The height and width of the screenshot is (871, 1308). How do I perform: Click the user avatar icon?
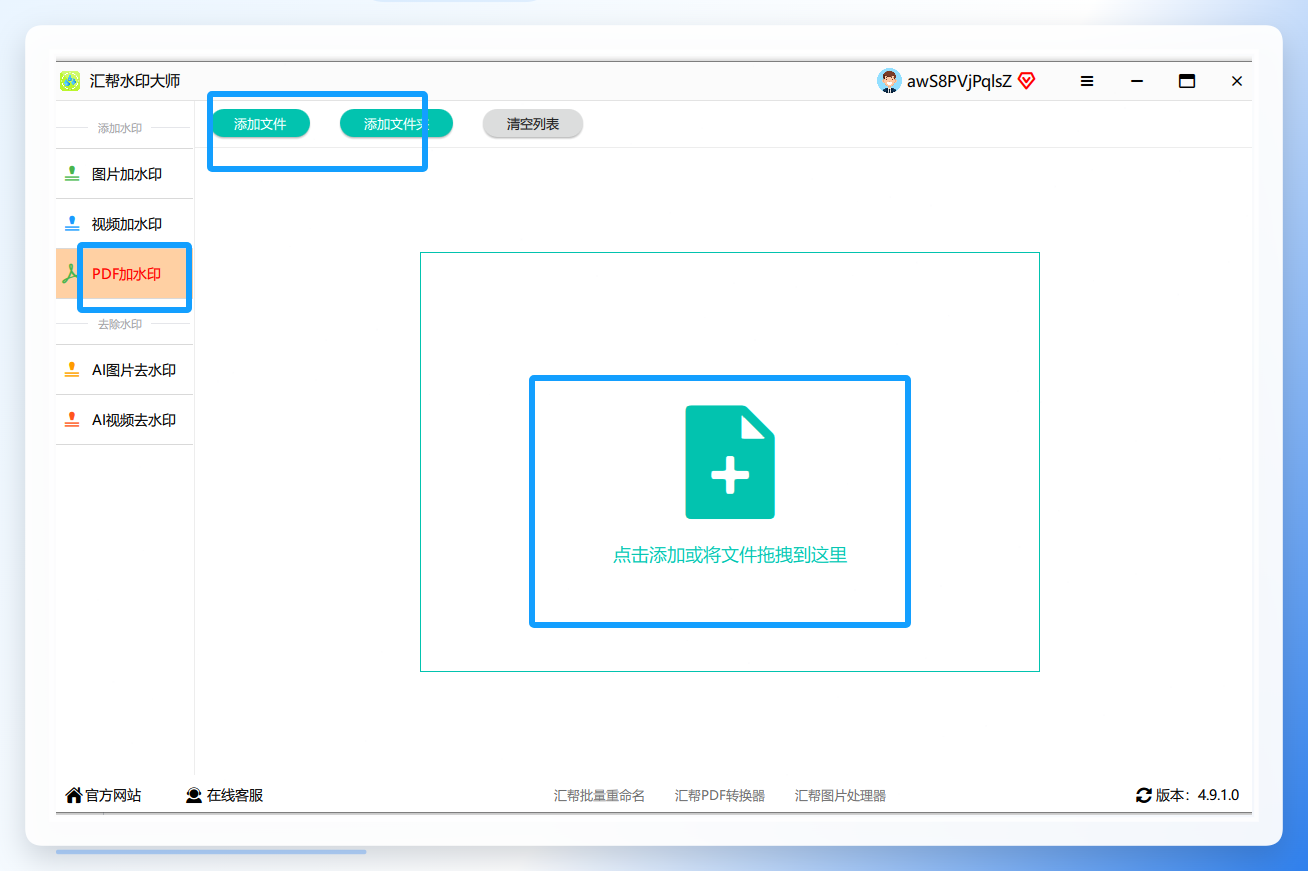click(889, 81)
